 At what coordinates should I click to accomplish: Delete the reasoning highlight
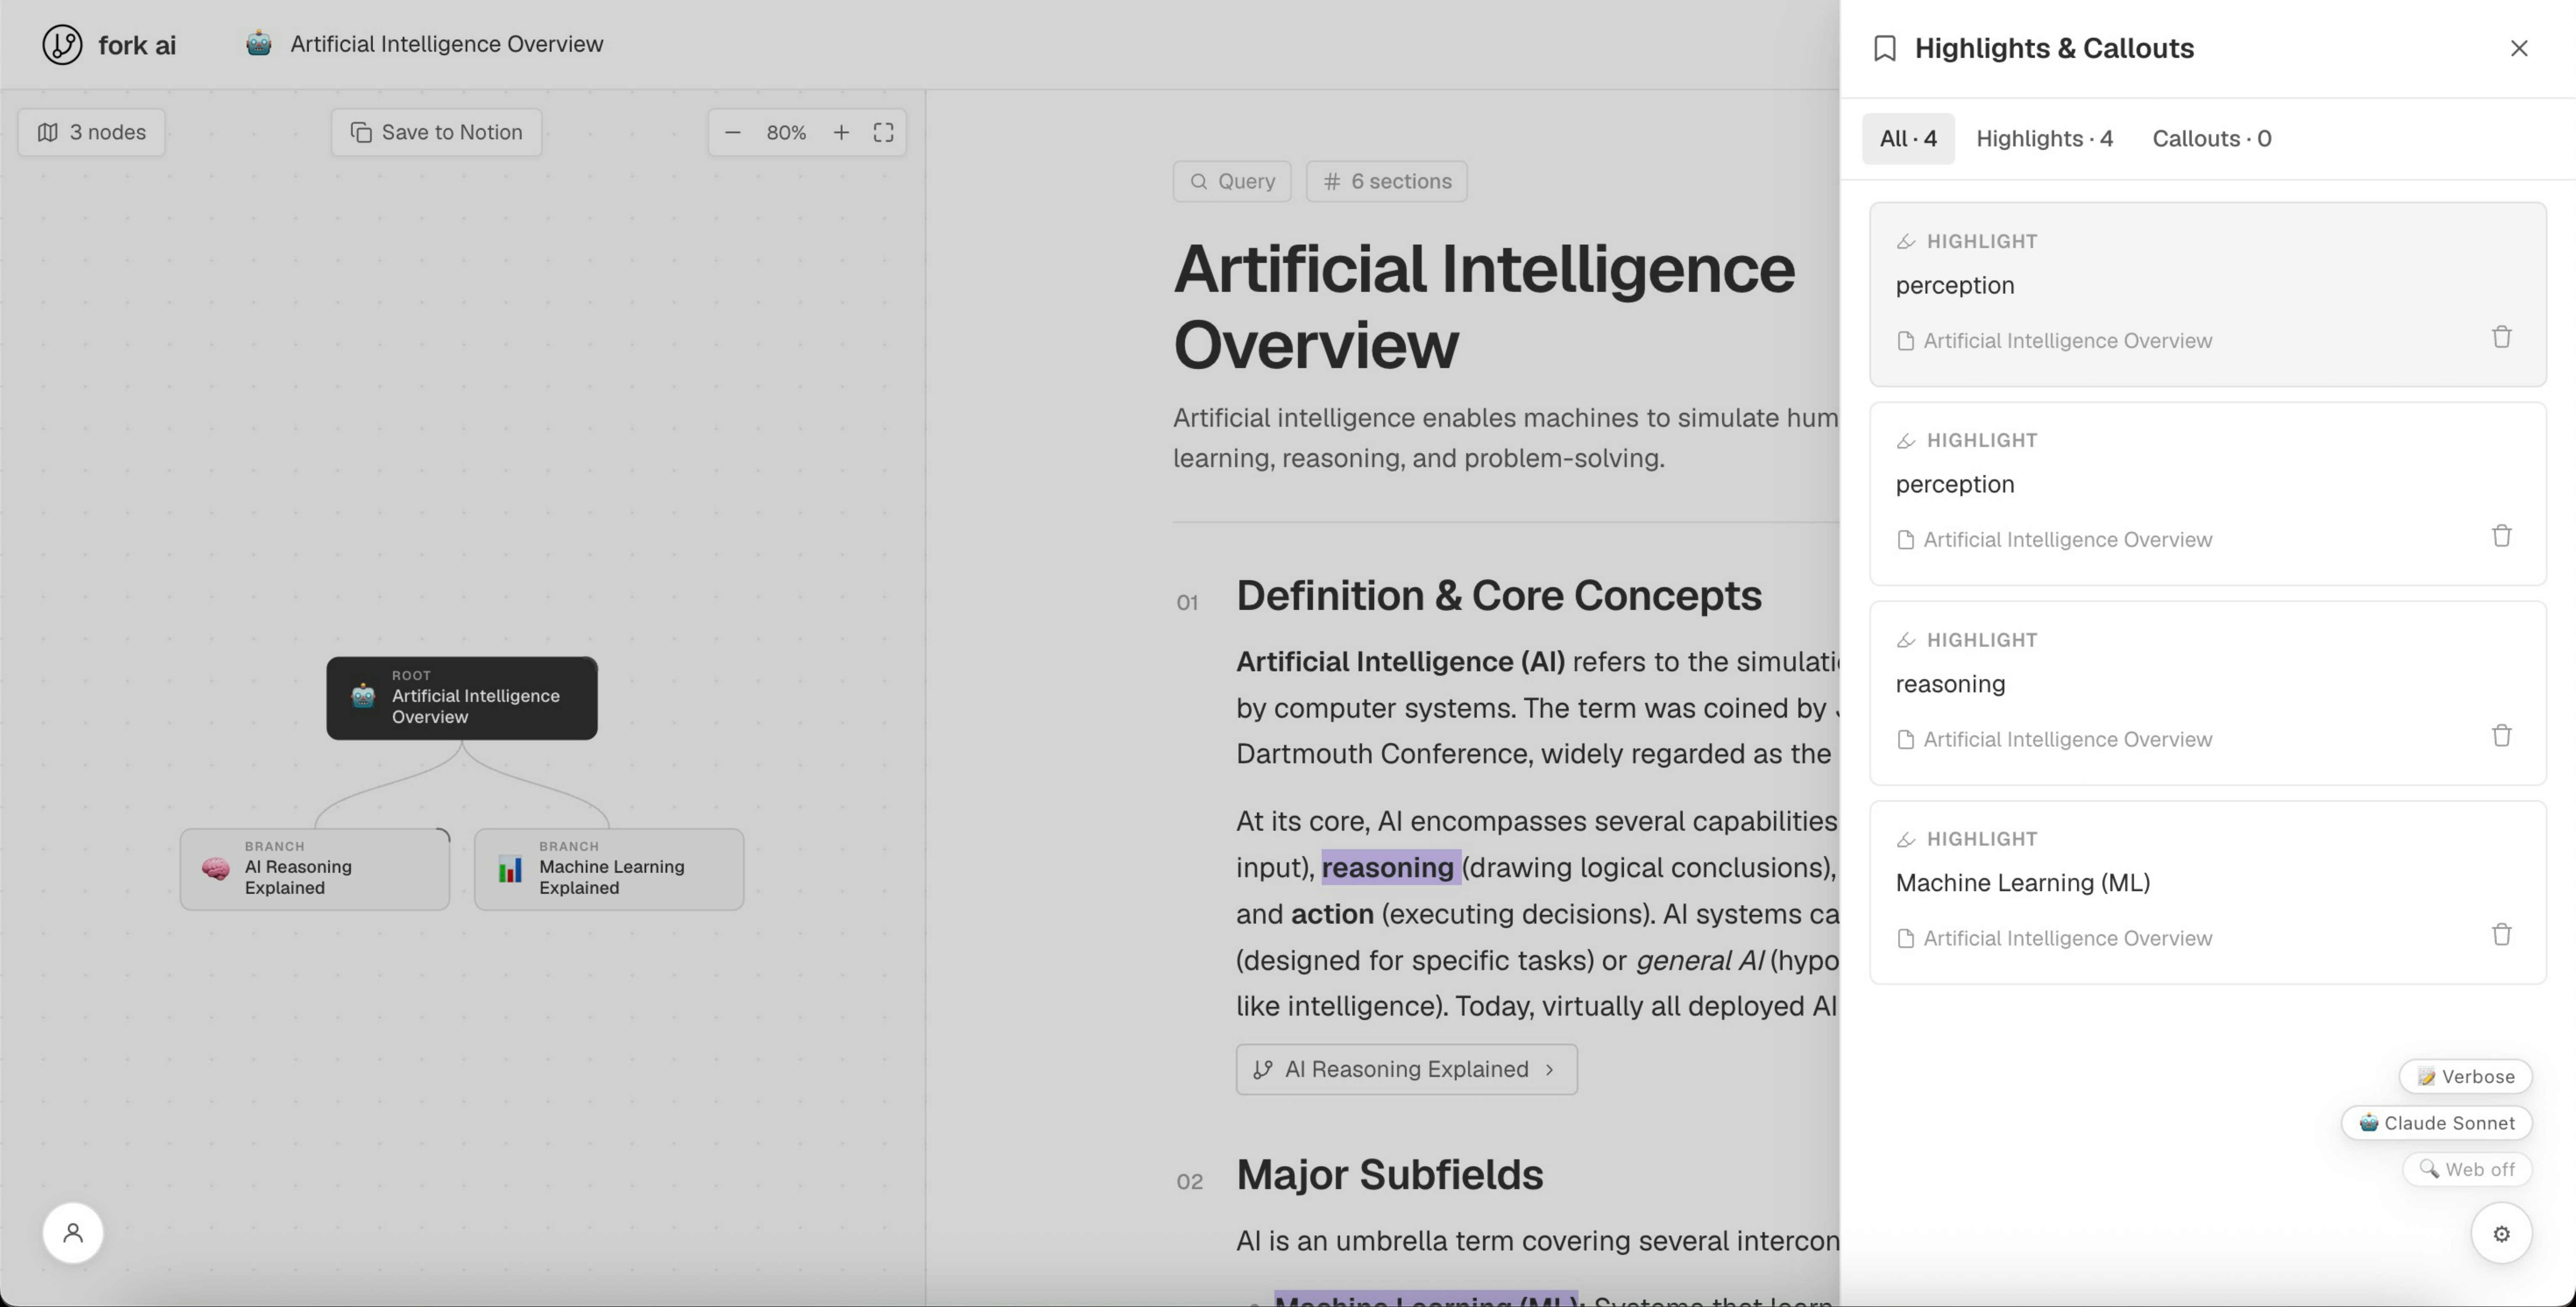(x=2501, y=736)
